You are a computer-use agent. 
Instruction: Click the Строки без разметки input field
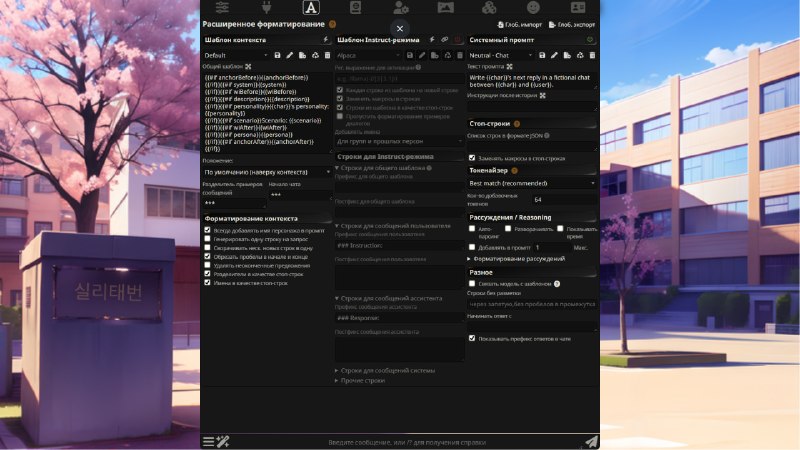(532, 304)
